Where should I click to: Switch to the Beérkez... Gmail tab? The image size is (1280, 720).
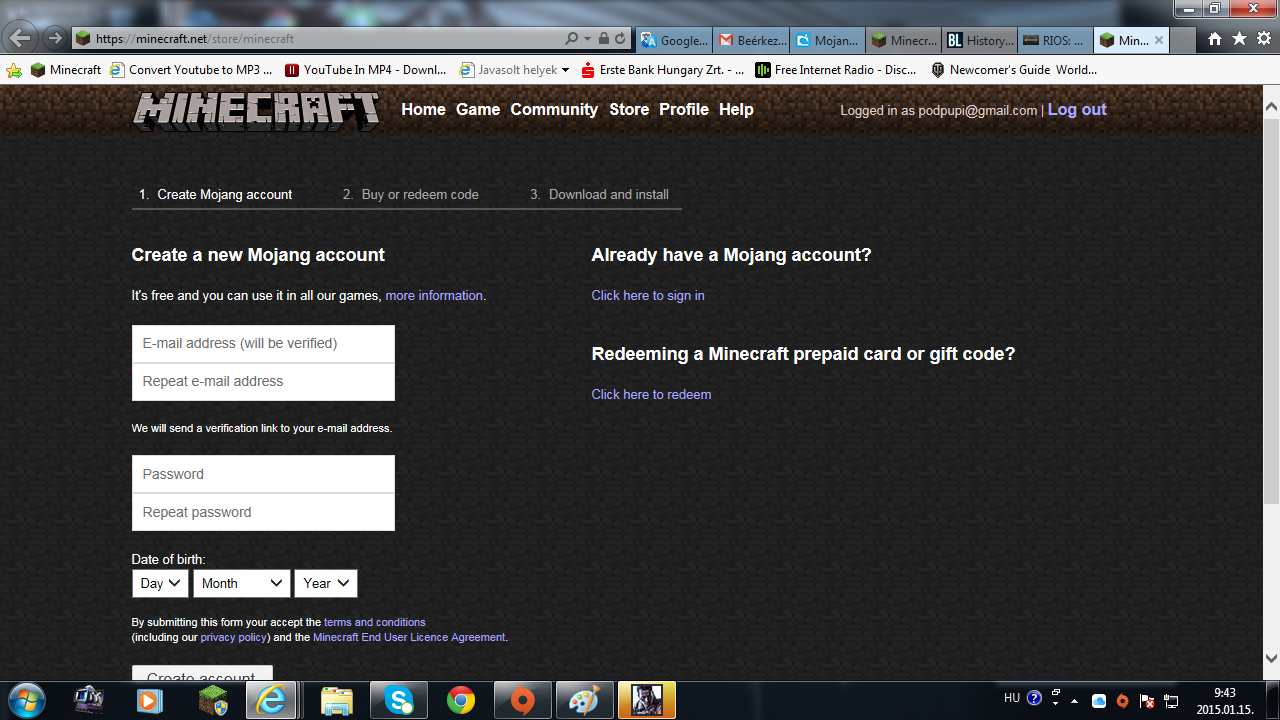pyautogui.click(x=753, y=41)
